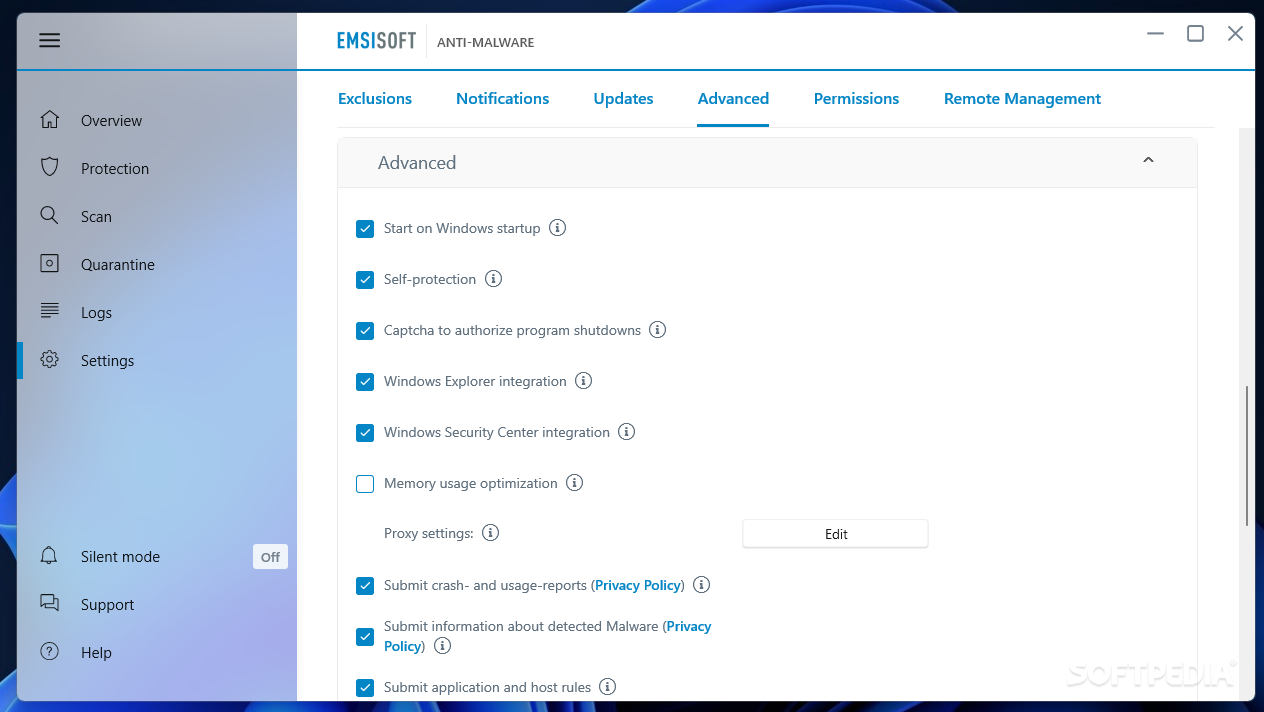Open Privacy Policy link for crash reports

click(638, 585)
